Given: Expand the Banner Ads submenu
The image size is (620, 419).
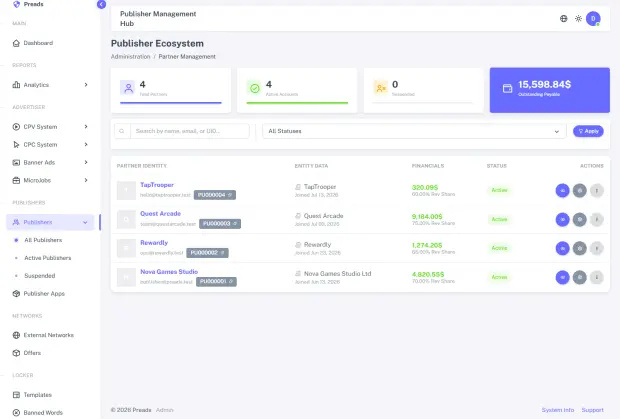Looking at the screenshot, I should tap(50, 162).
